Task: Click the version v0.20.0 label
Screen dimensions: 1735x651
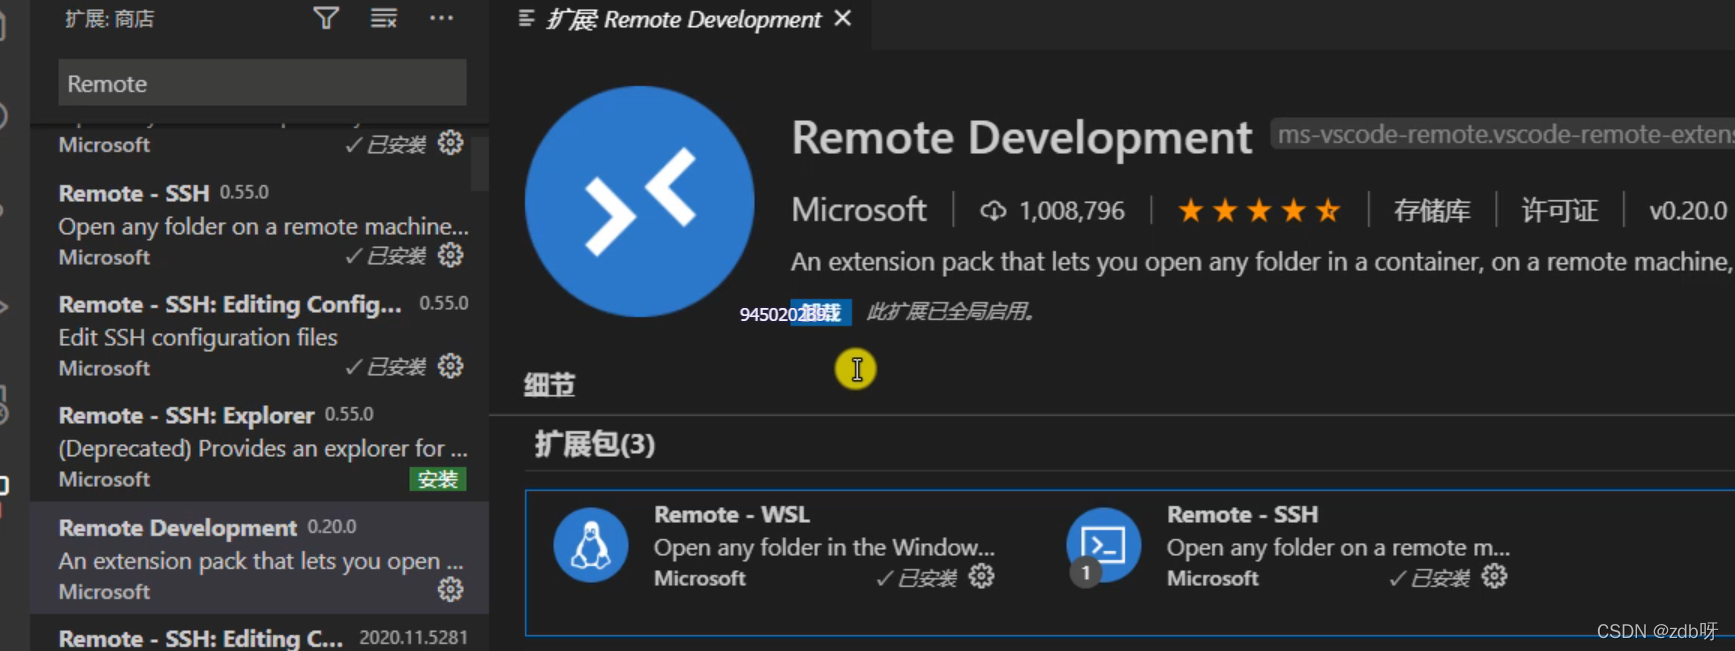Action: (1688, 211)
